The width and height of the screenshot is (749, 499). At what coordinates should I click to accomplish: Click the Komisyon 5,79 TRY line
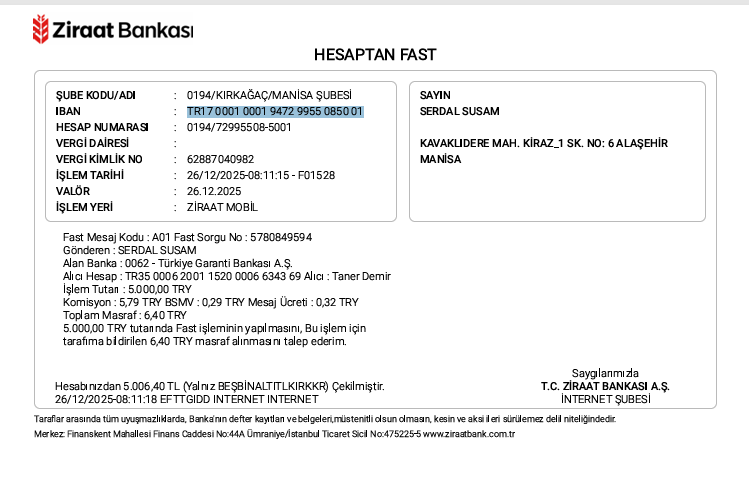[211, 302]
